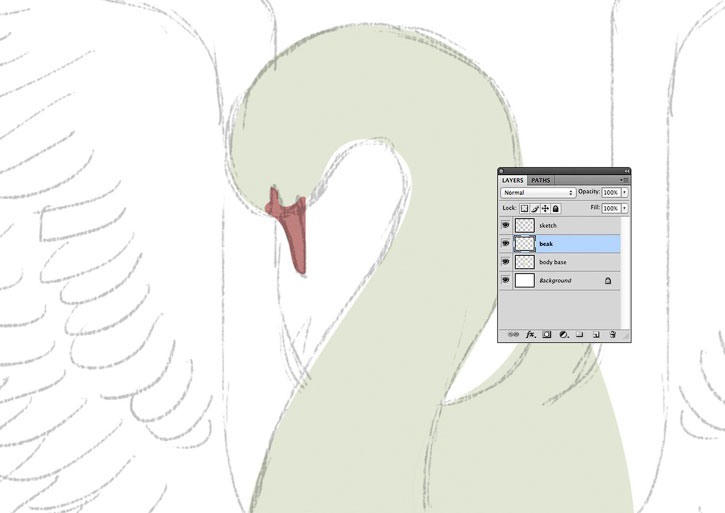The image size is (725, 513).
Task: Select the beak layer thumbnail
Action: click(525, 243)
